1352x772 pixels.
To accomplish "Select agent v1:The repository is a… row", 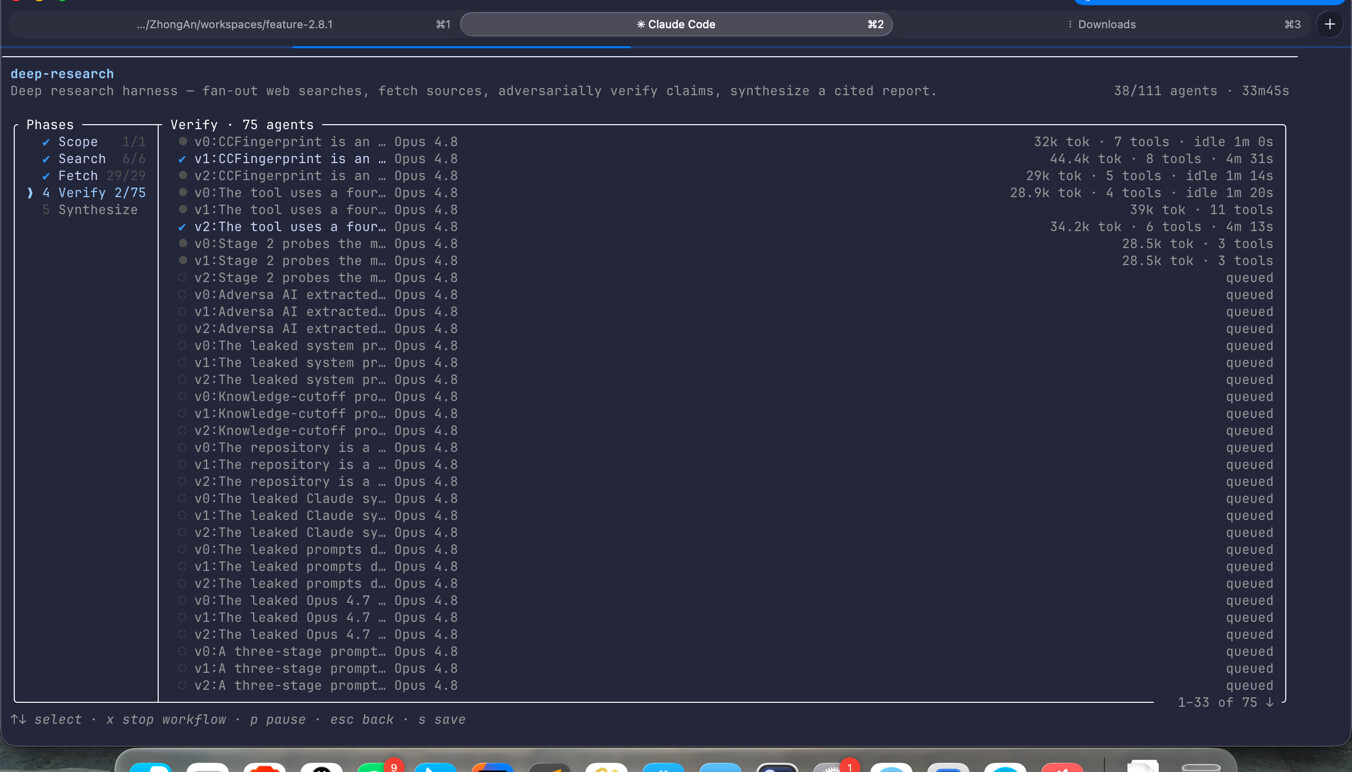I will (x=725, y=465).
